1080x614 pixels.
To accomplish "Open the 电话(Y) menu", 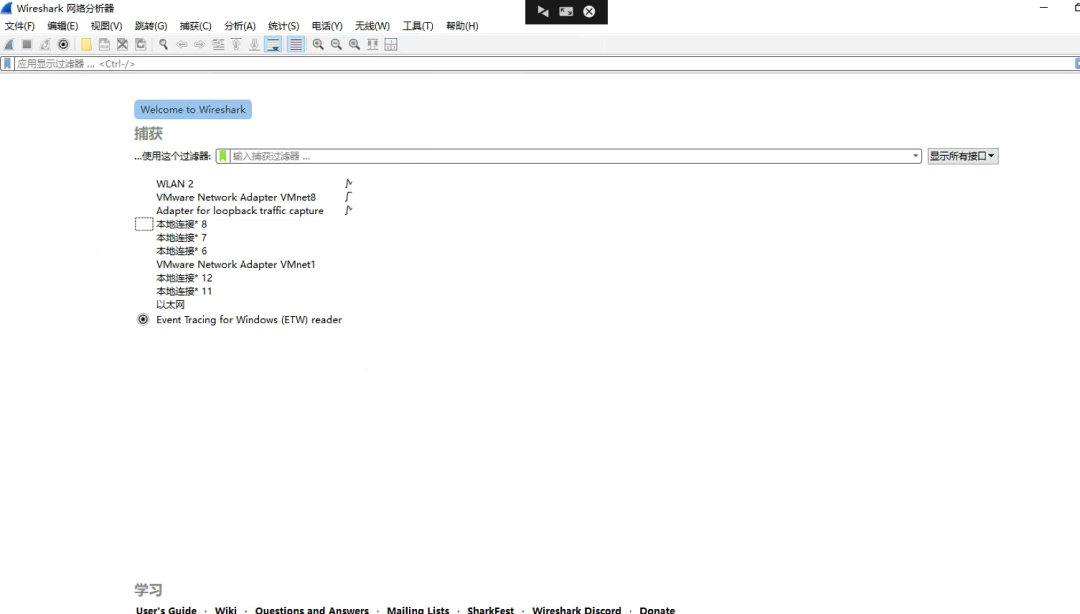I will tap(326, 25).
